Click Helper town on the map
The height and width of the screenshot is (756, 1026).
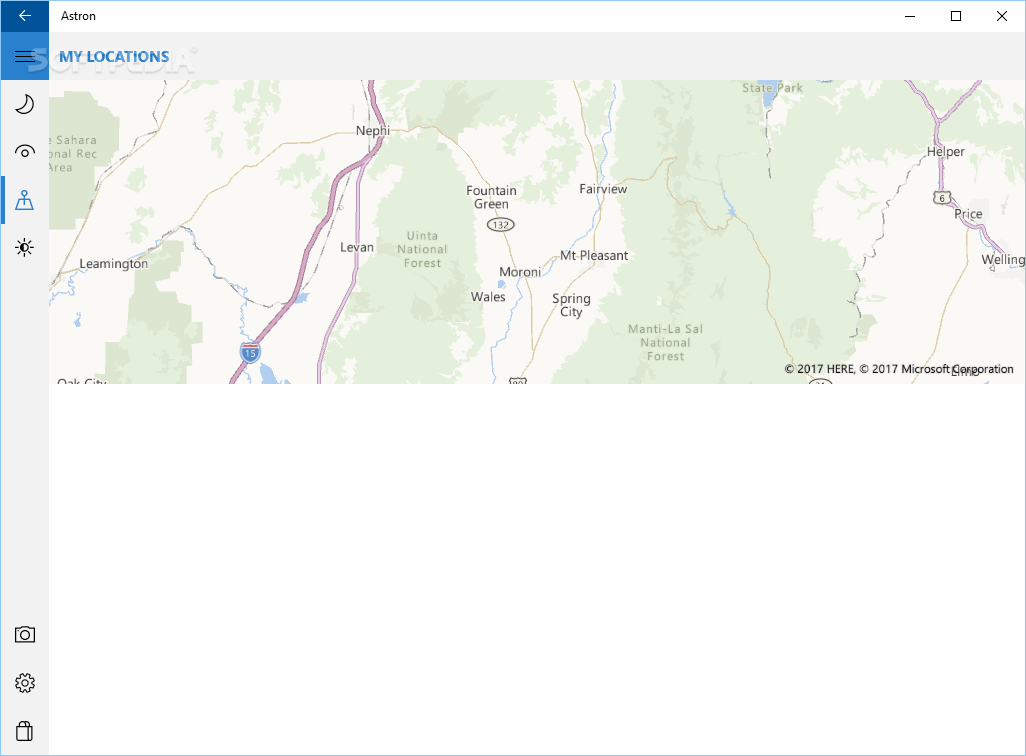click(946, 152)
